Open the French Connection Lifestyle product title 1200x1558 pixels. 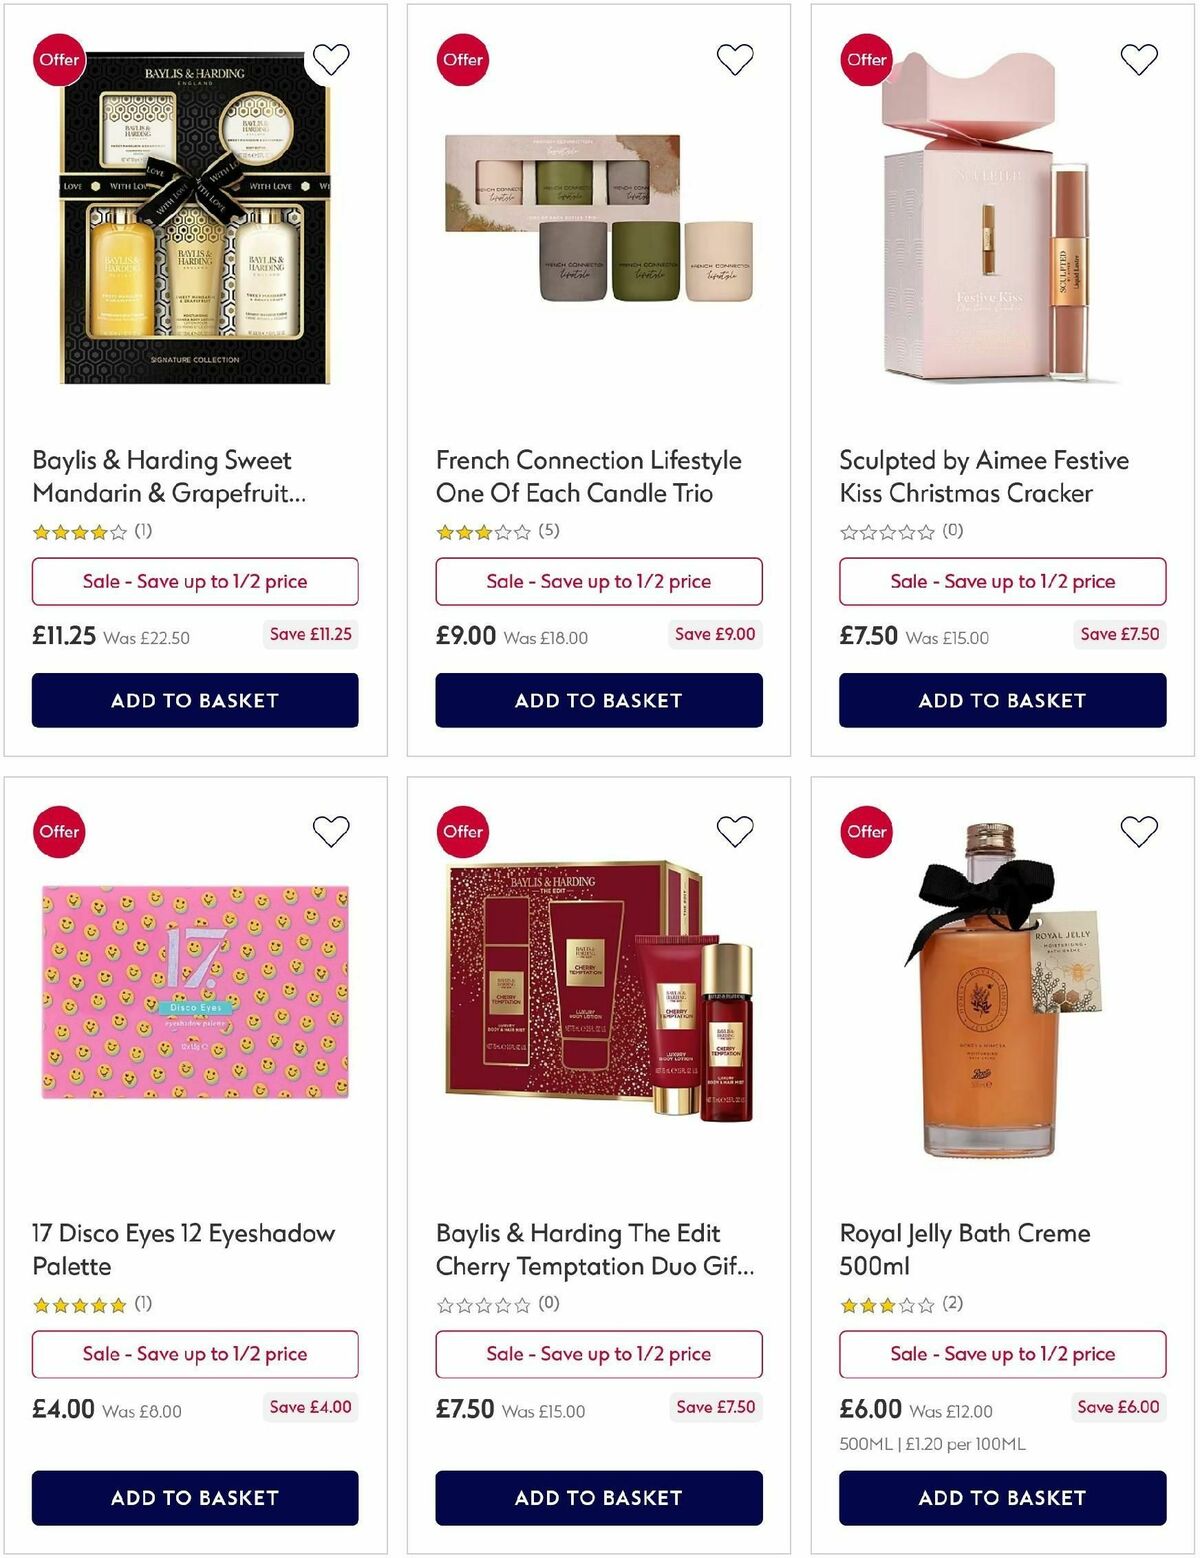point(587,477)
